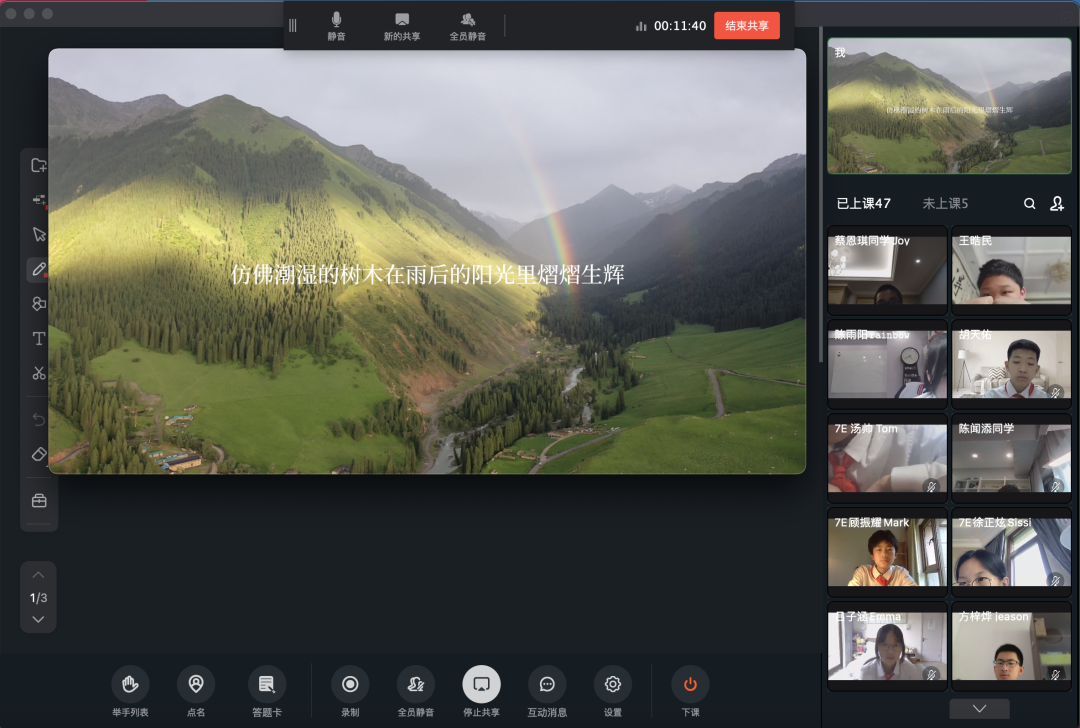Open the shapes tool
This screenshot has width=1080, height=728.
39,304
